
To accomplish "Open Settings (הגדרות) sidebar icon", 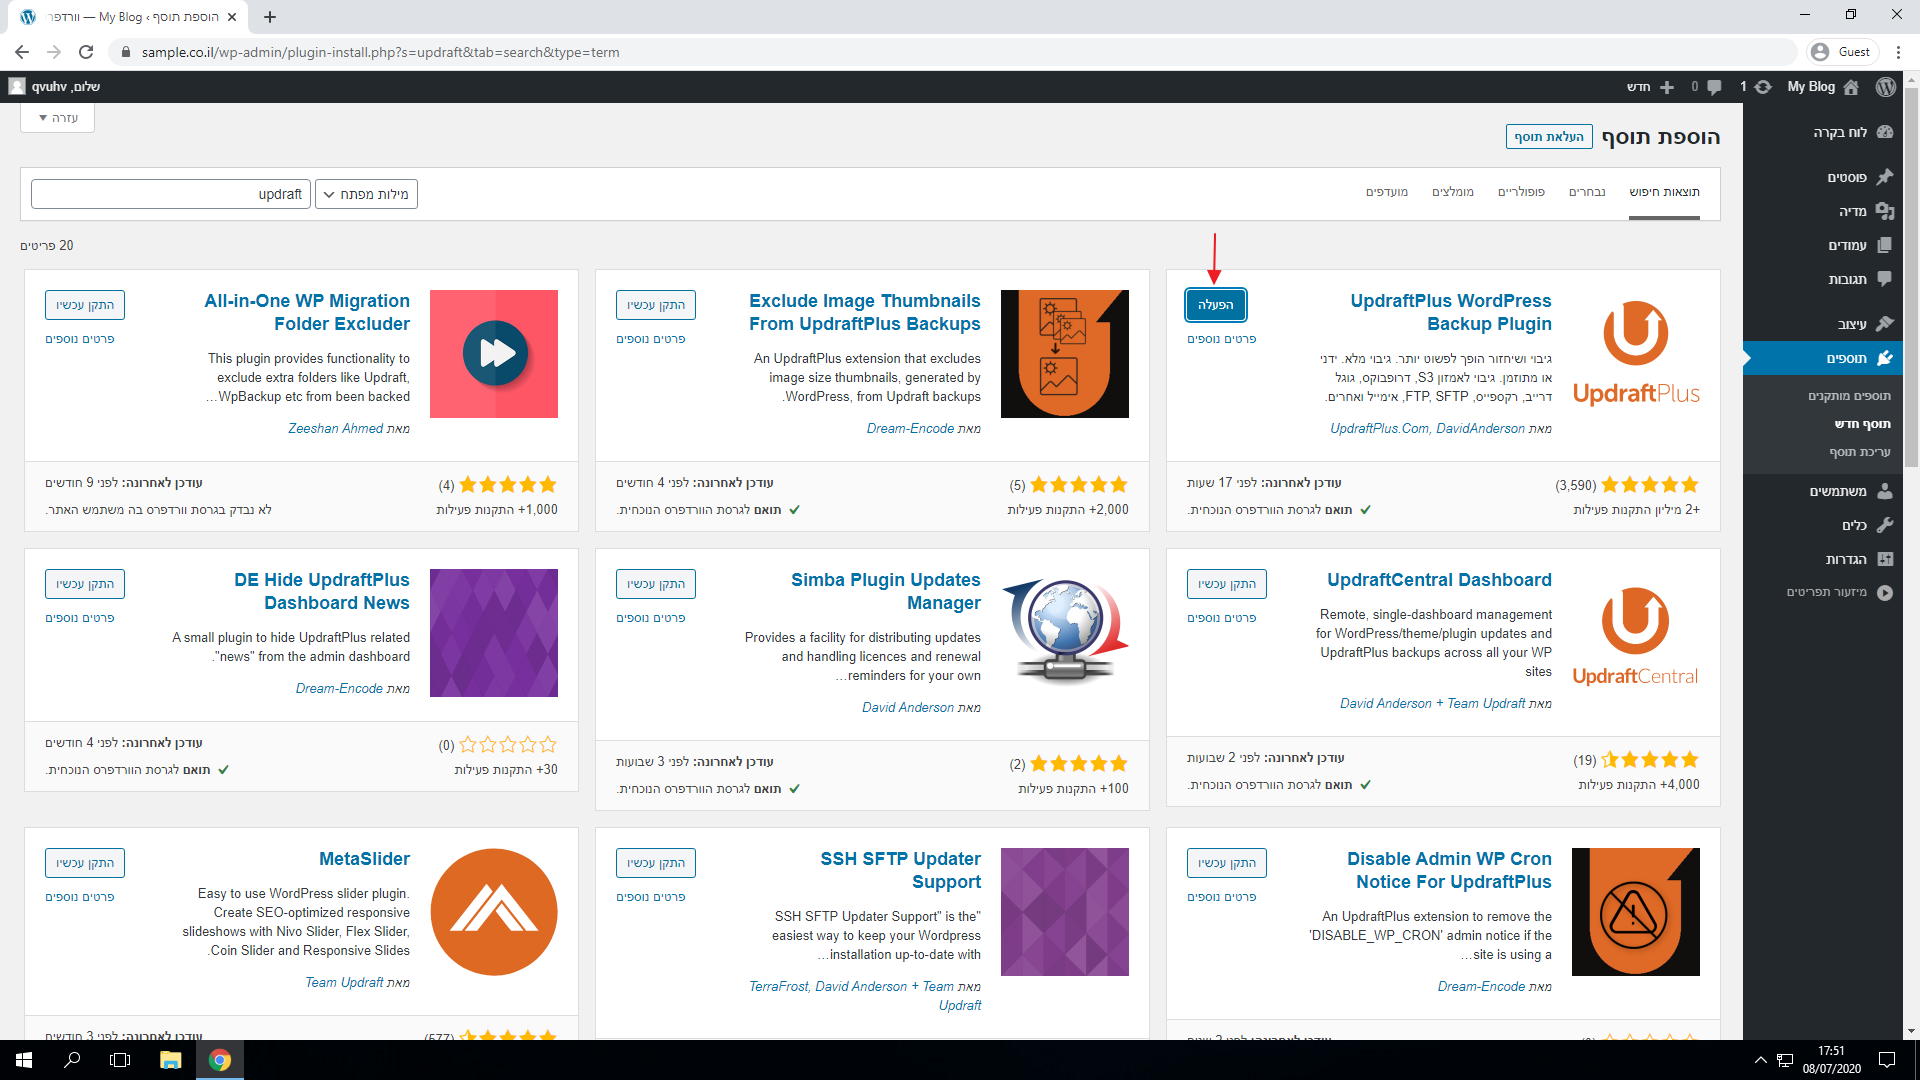I will click(1885, 559).
